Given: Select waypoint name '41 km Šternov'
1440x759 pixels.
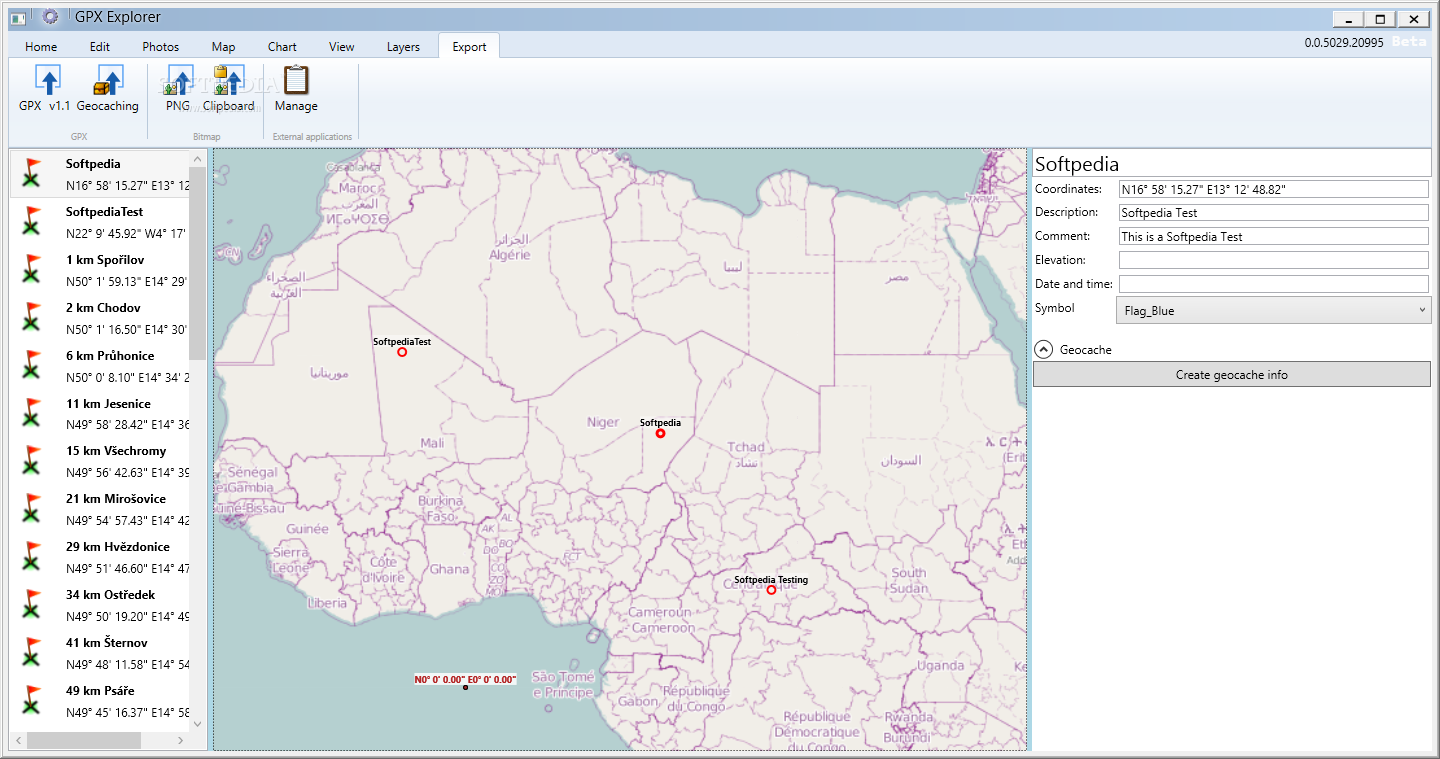Looking at the screenshot, I should [x=107, y=643].
